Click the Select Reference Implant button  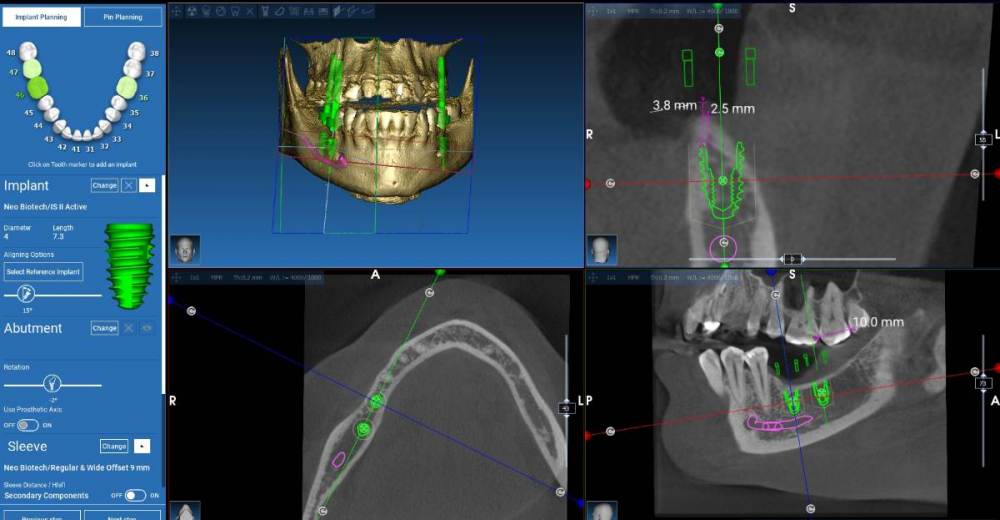(43, 272)
